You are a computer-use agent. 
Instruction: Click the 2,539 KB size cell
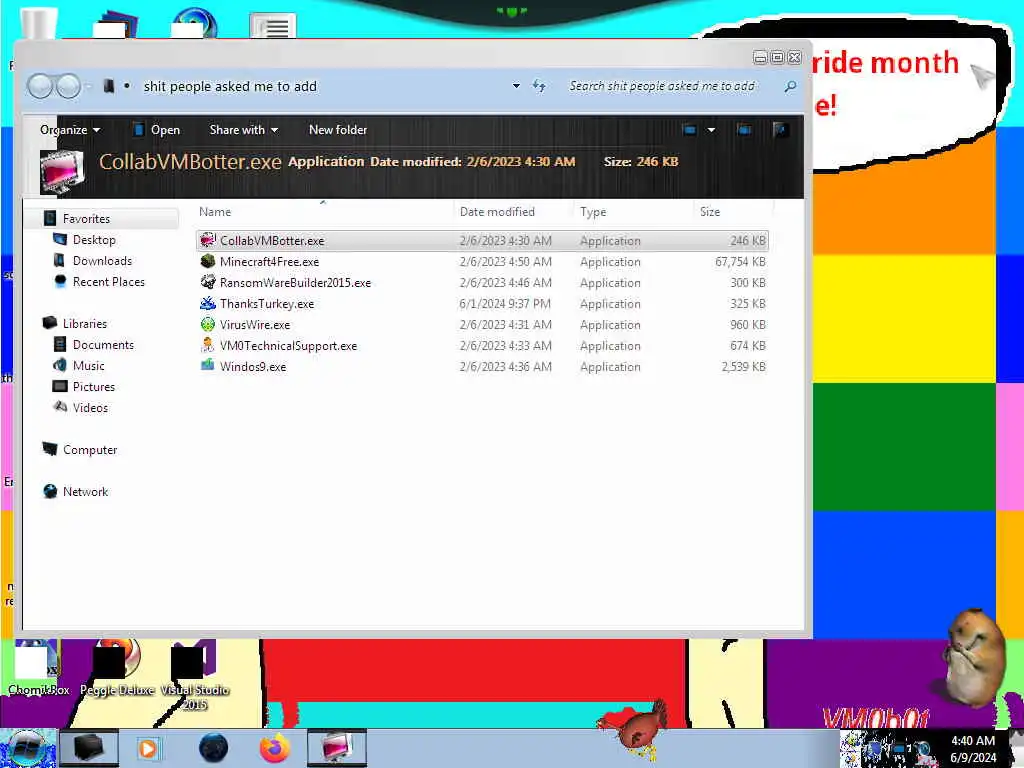tap(743, 366)
